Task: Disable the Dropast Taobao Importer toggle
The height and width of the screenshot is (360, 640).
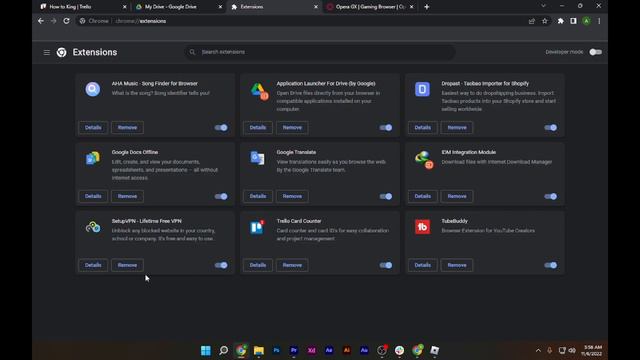Action: click(551, 127)
